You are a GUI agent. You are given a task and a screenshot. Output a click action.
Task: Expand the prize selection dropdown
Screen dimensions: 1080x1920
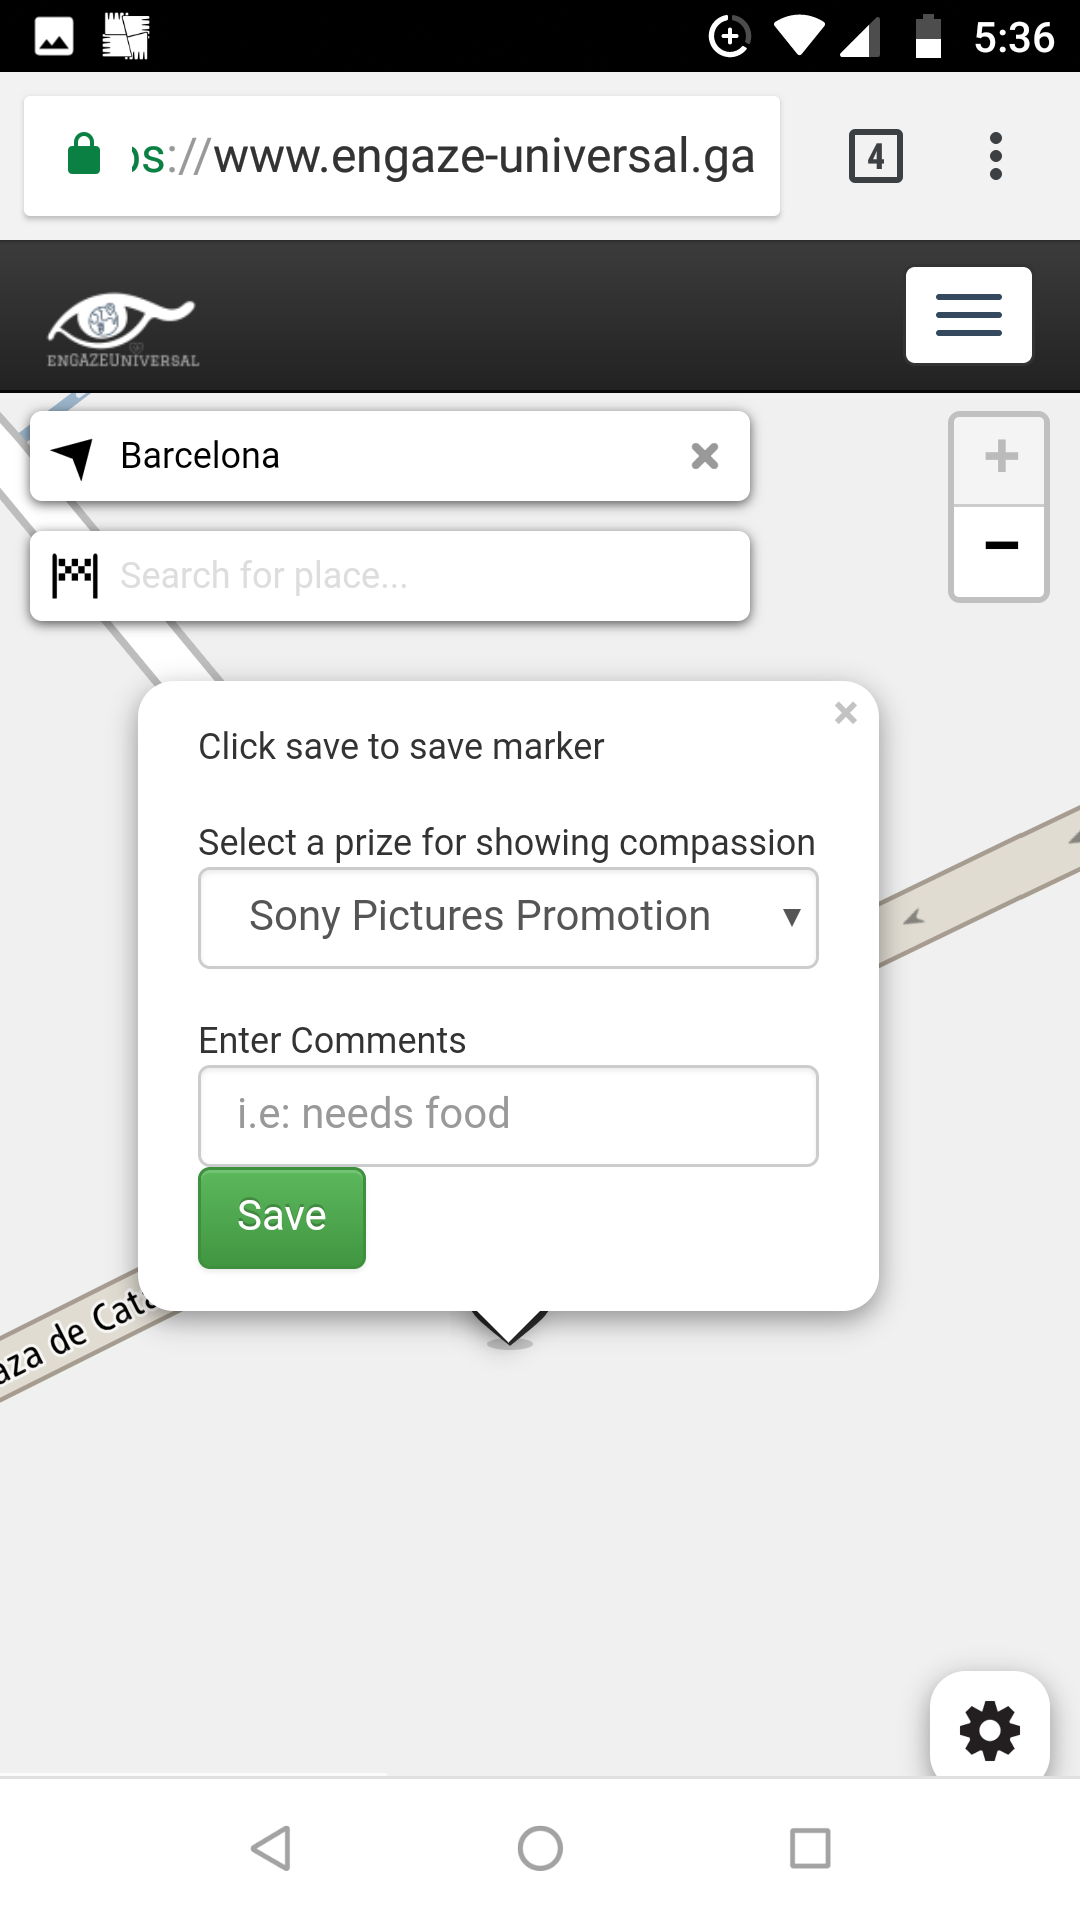508,918
